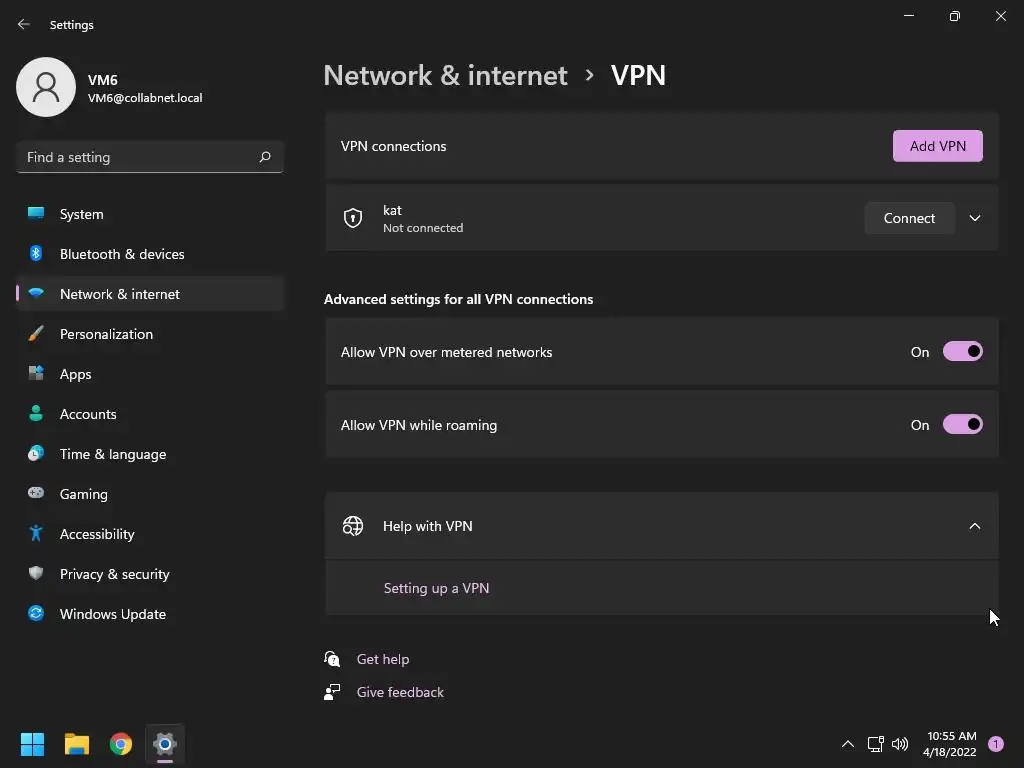Go to Windows Update settings
Image resolution: width=1024 pixels, height=768 pixels.
pos(113,614)
